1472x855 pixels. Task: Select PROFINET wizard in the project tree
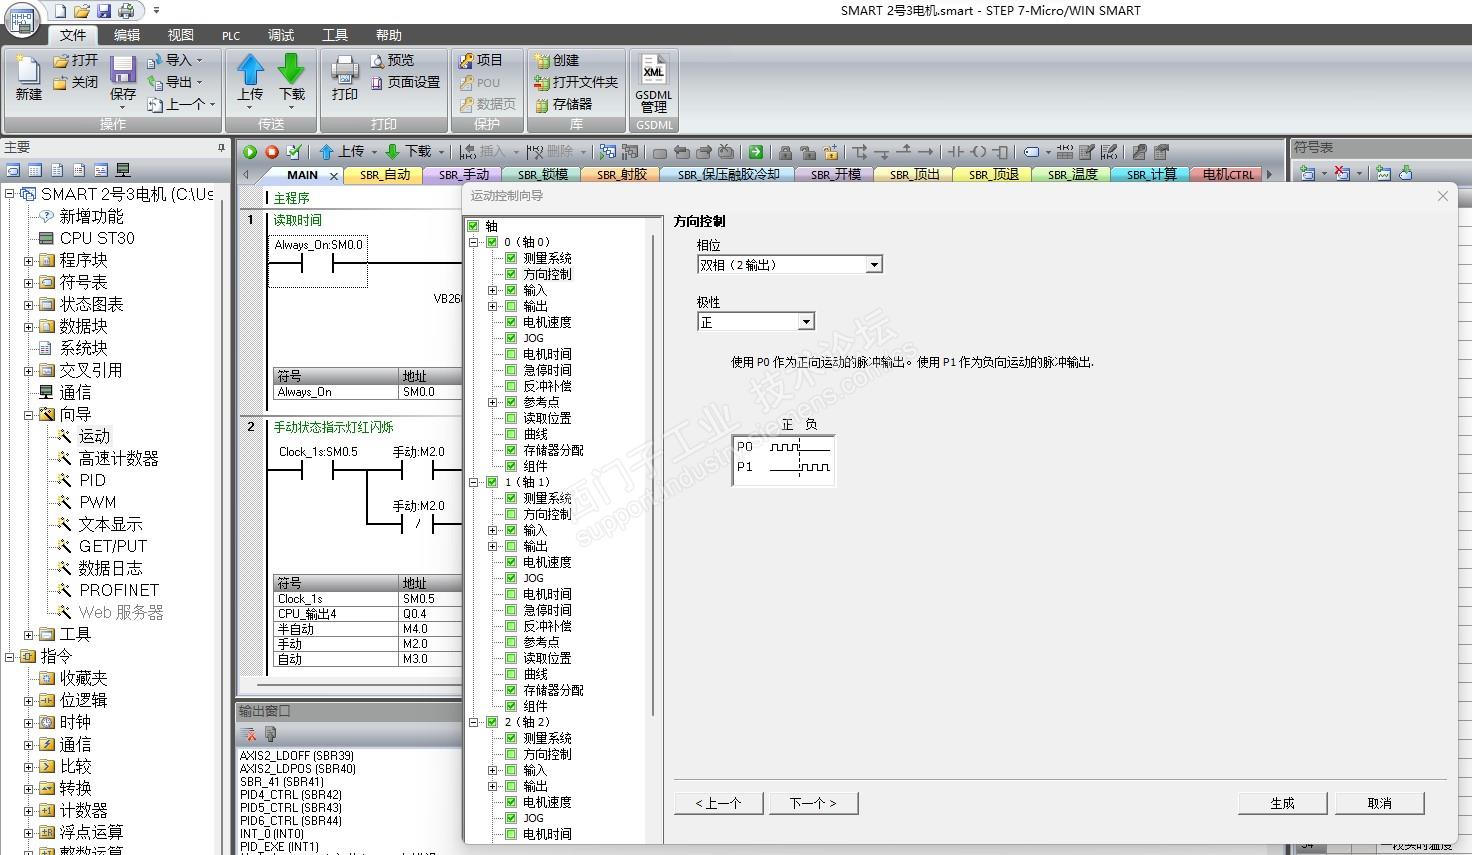point(118,590)
